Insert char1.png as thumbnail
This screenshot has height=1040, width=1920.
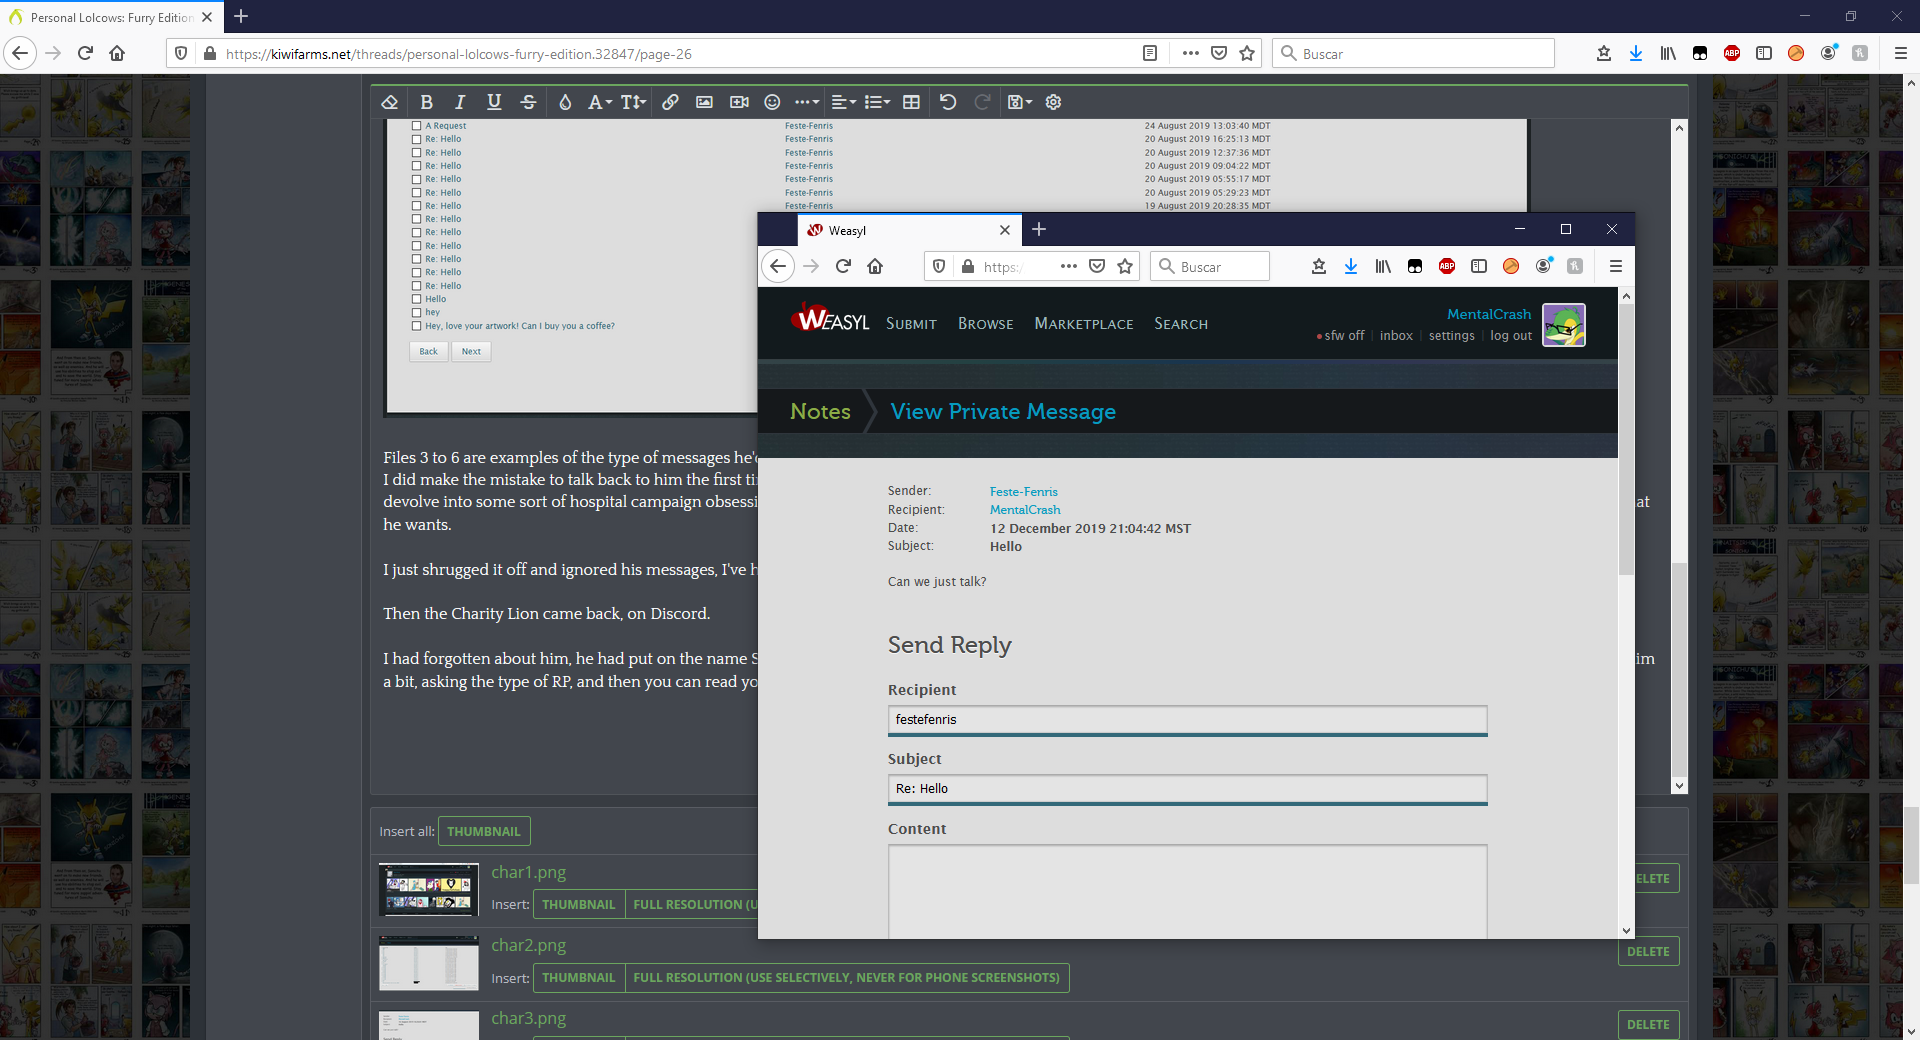578,904
